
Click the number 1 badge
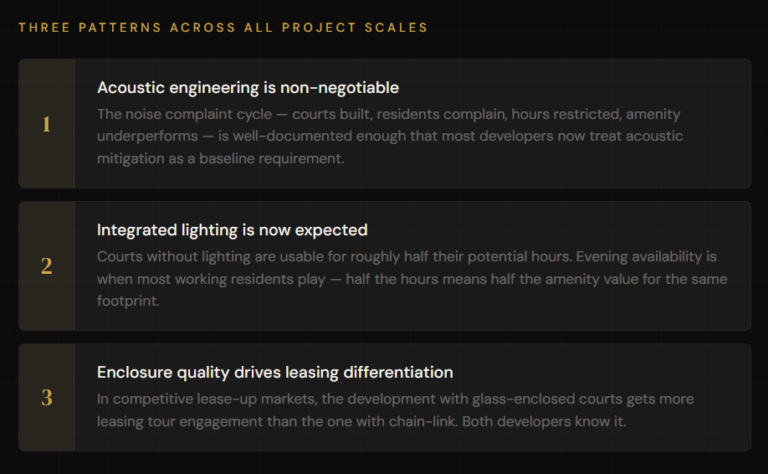(x=46, y=124)
